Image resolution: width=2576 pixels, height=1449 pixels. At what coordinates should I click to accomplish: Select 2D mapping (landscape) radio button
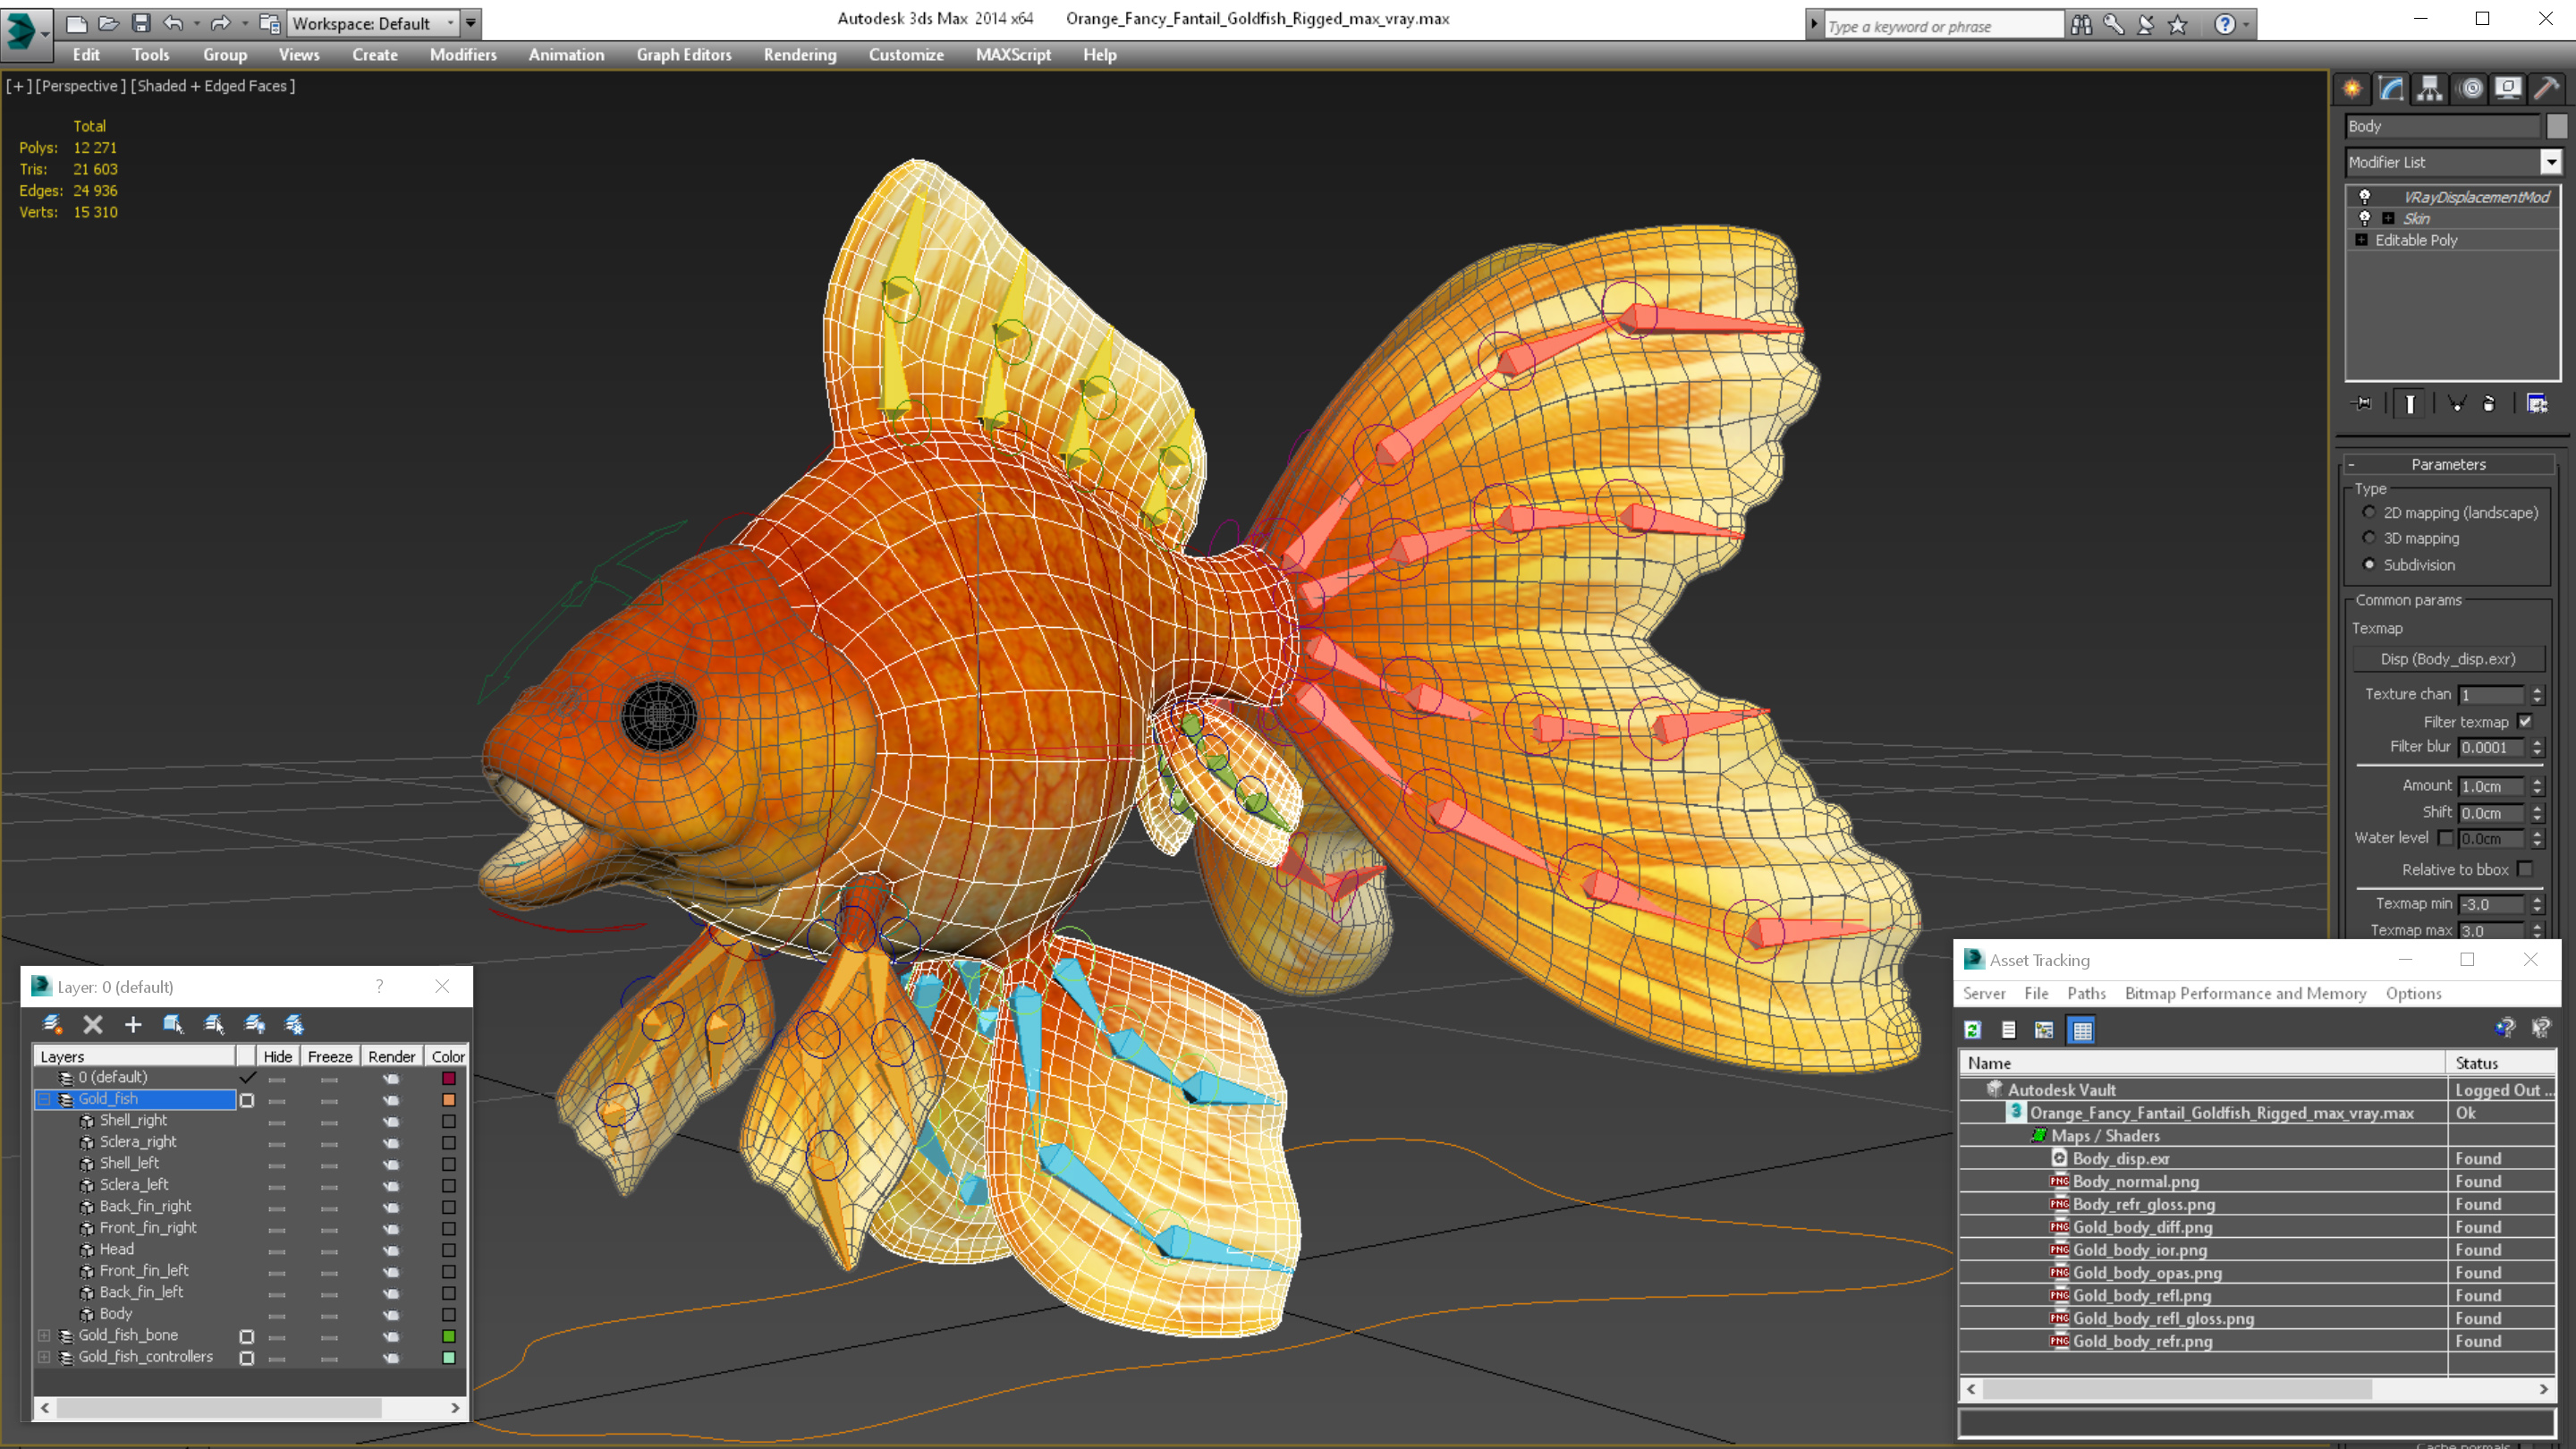pos(2369,512)
